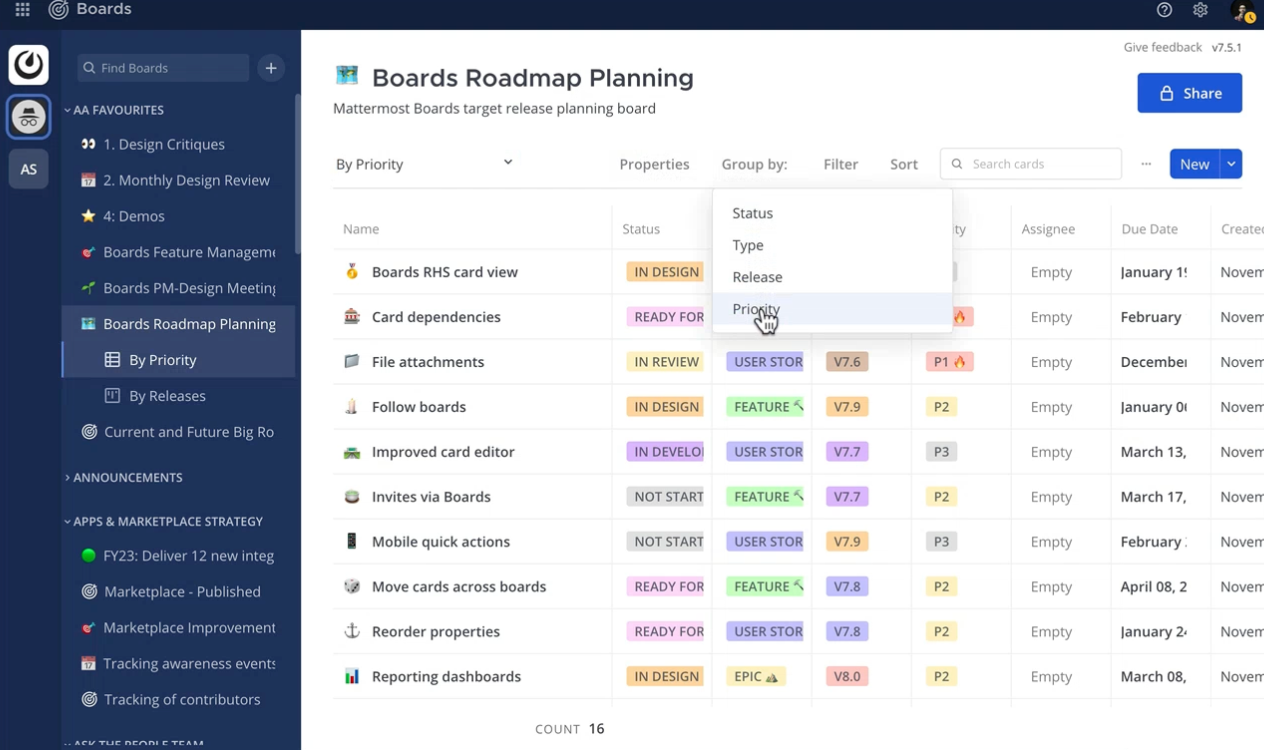The height and width of the screenshot is (750, 1264).
Task: Click the board title Boards Roadmap Planning
Action: [533, 77]
